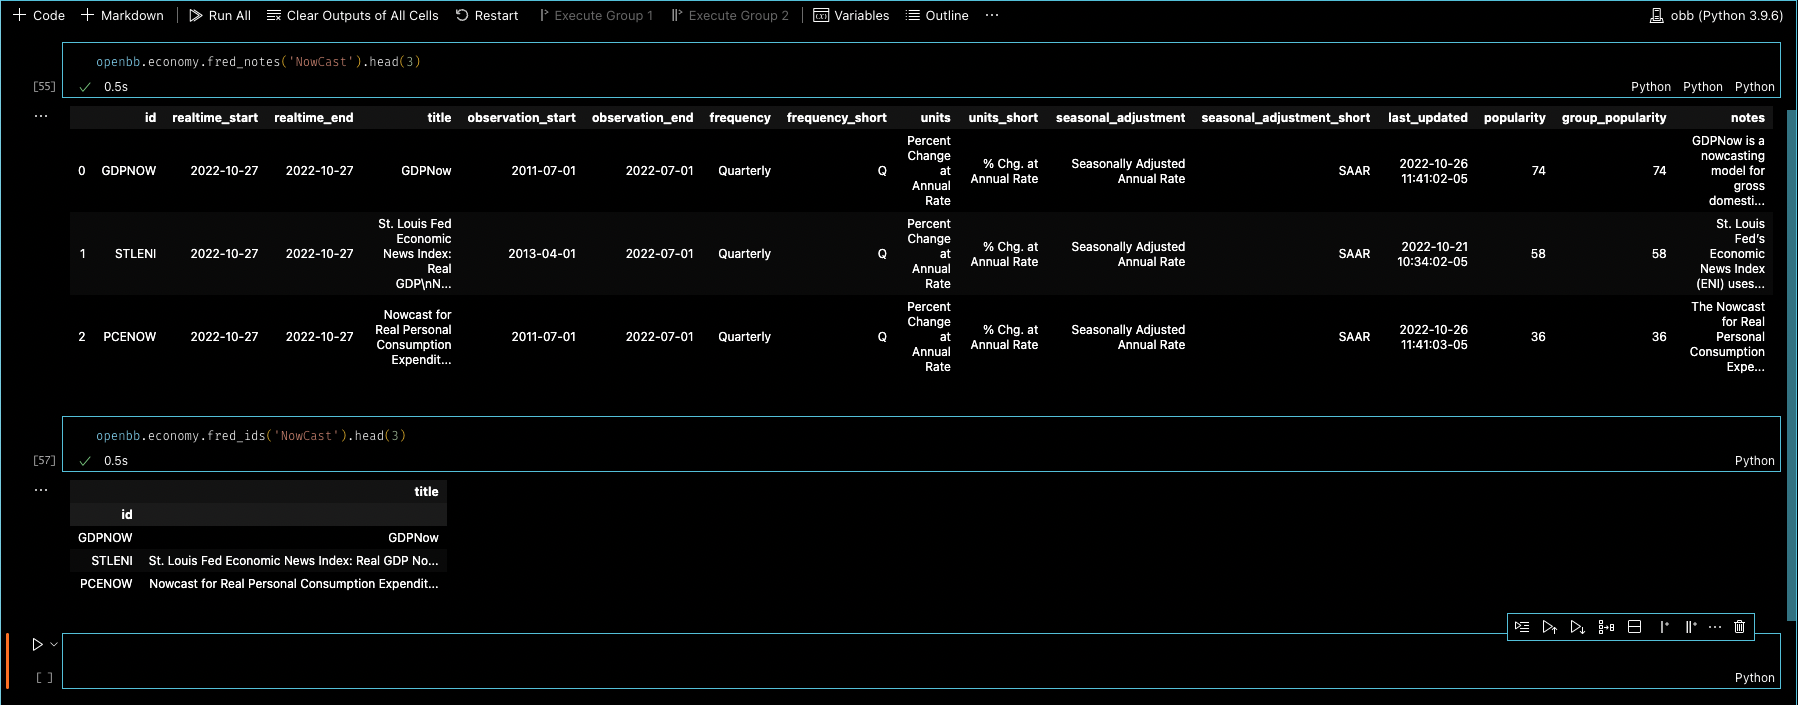Add active cell to execution group 1
This screenshot has width=1798, height=705.
(x=1664, y=627)
